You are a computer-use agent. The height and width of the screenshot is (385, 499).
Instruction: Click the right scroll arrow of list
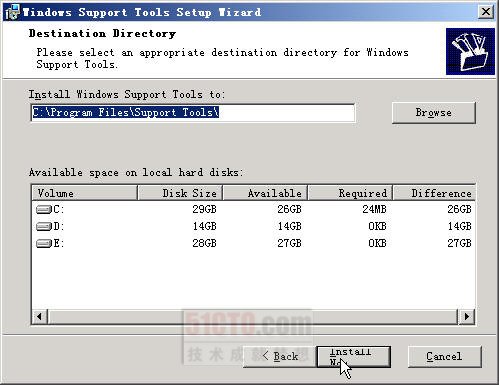tap(467, 316)
